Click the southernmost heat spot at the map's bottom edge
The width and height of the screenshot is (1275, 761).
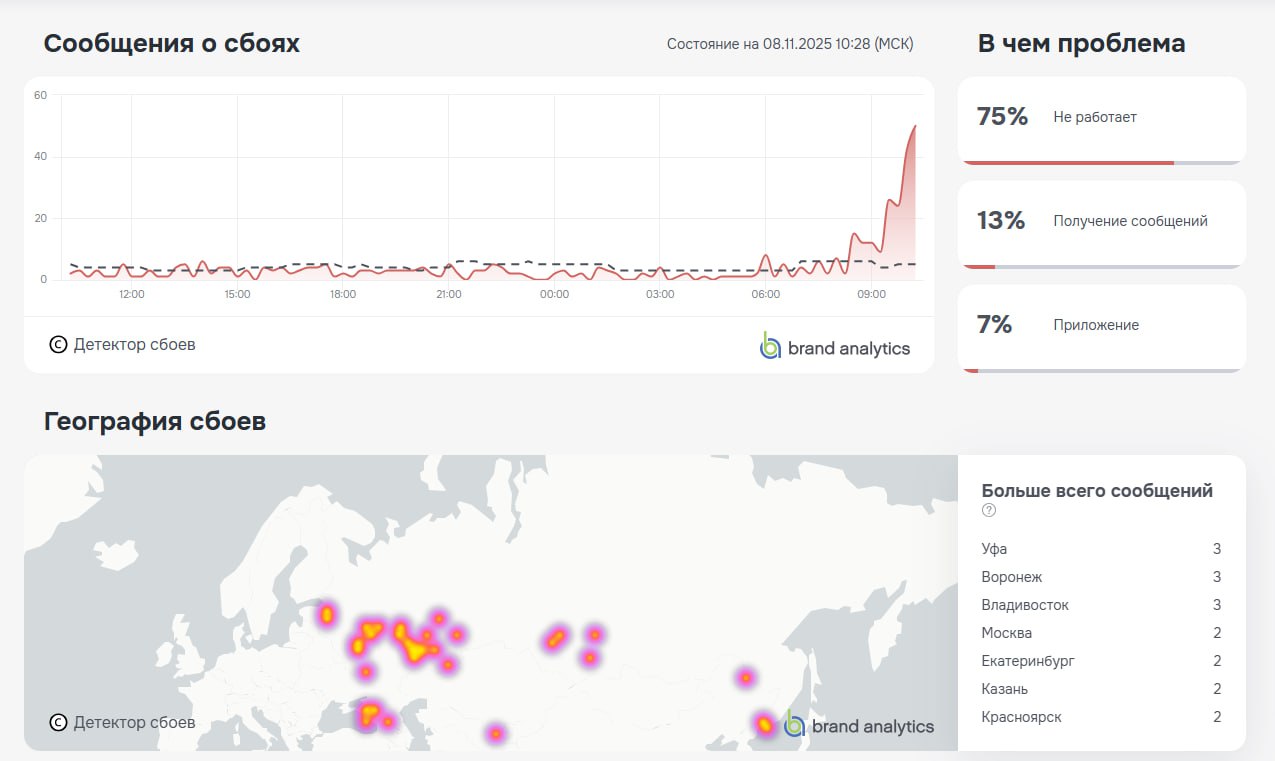(x=496, y=733)
